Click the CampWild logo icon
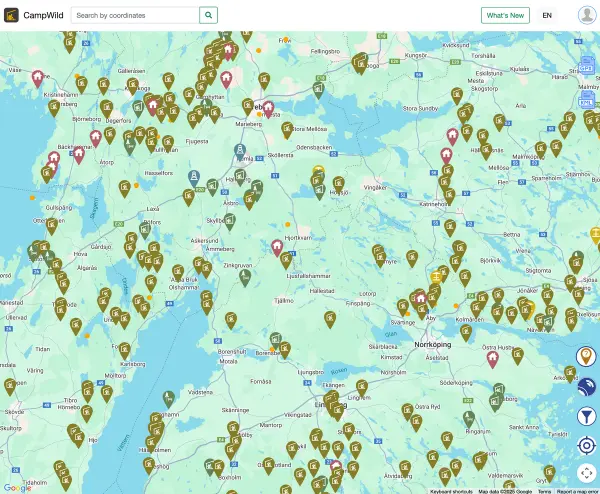The height and width of the screenshot is (494, 600). [x=11, y=15]
